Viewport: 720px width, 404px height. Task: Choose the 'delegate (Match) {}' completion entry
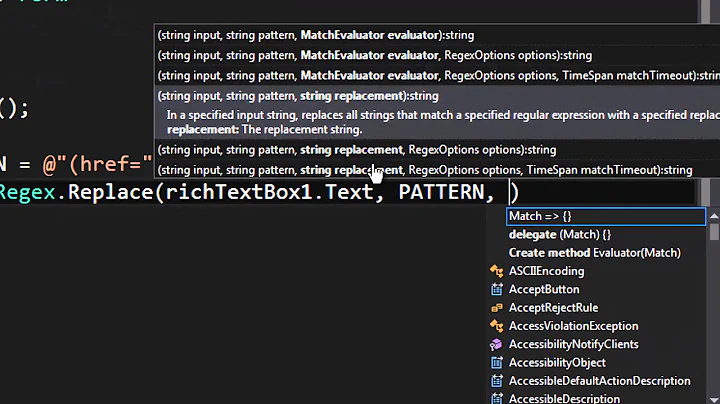click(x=559, y=234)
